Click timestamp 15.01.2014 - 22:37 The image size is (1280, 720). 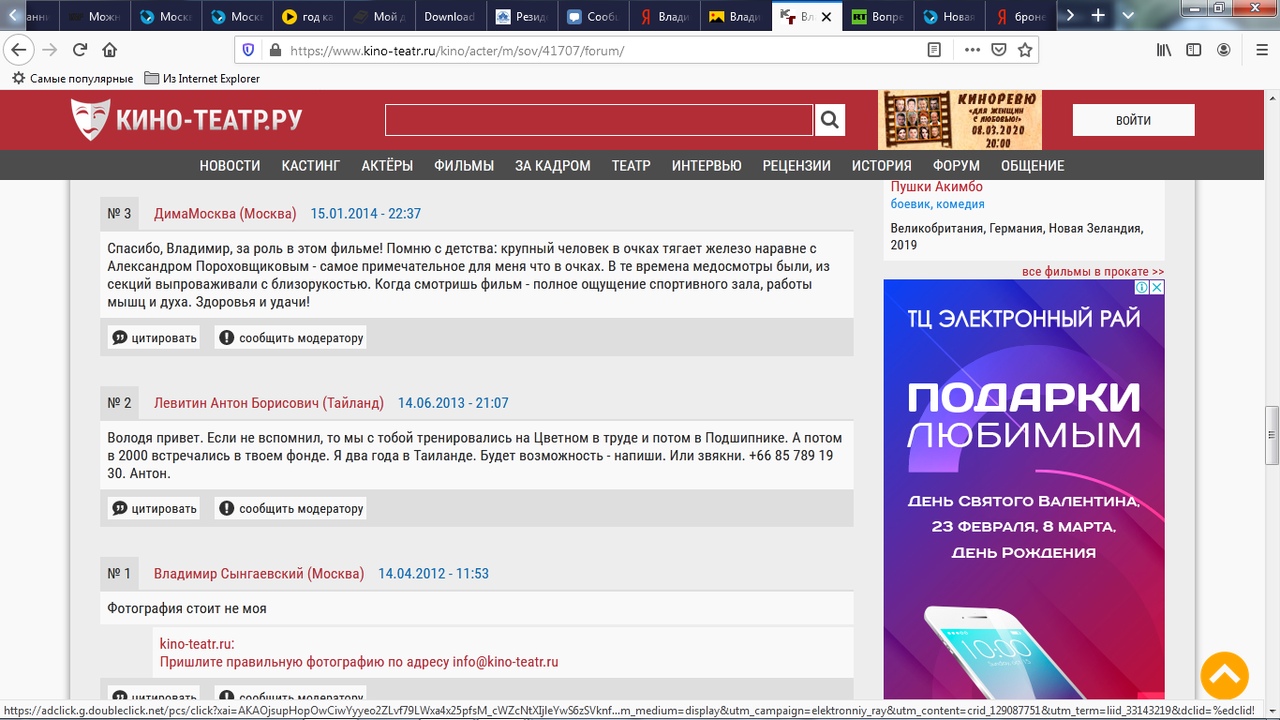(366, 213)
